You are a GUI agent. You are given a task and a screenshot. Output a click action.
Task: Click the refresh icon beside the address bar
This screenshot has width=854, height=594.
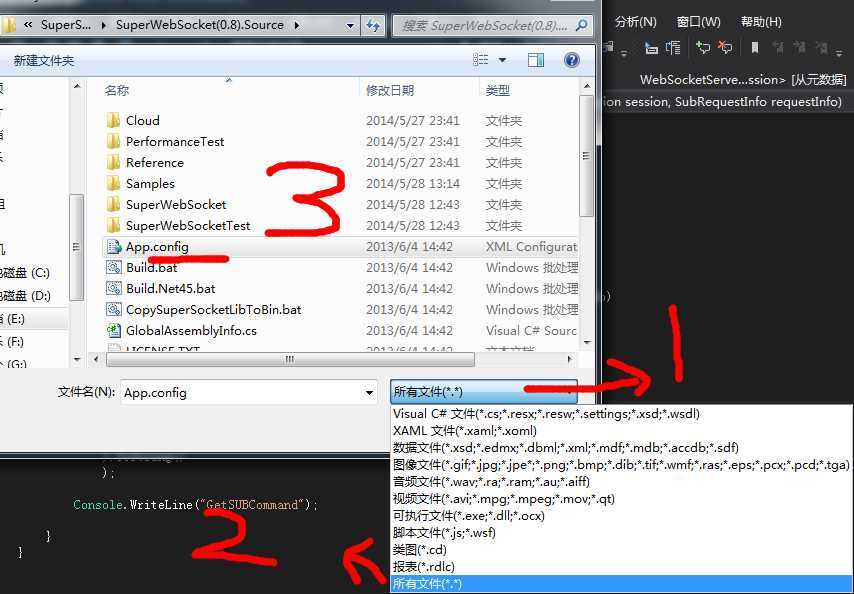(373, 25)
